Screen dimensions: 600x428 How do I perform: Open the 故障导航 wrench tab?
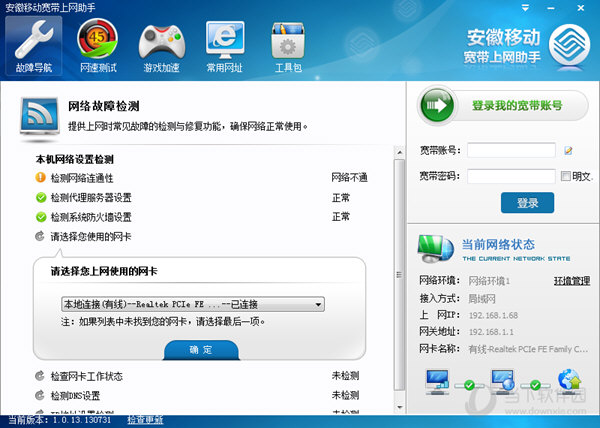(x=34, y=46)
